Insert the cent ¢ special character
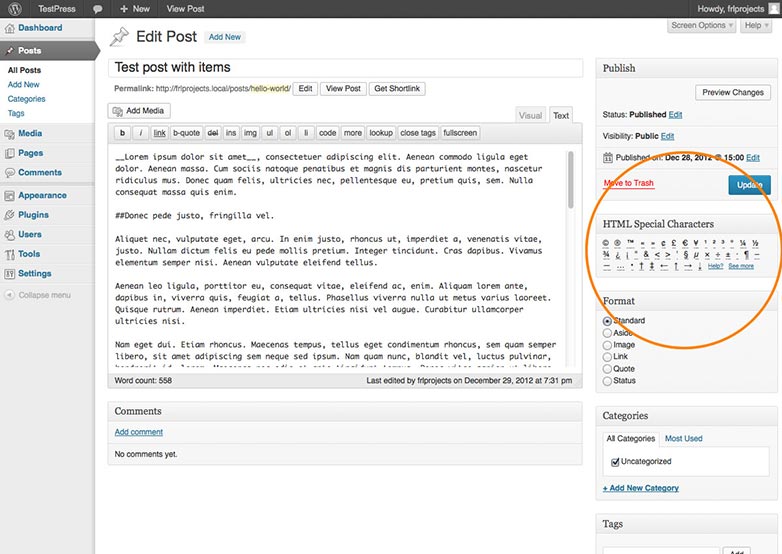 tap(663, 243)
